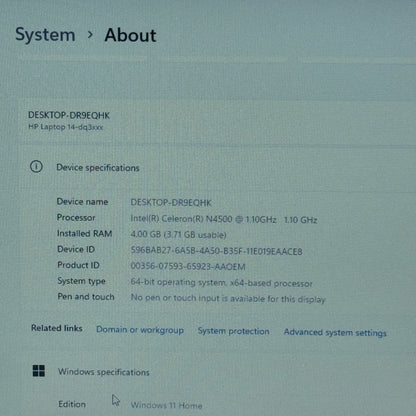Viewport: 416px width, 416px height.
Task: Click the Device specifications info icon
Action: click(x=36, y=166)
